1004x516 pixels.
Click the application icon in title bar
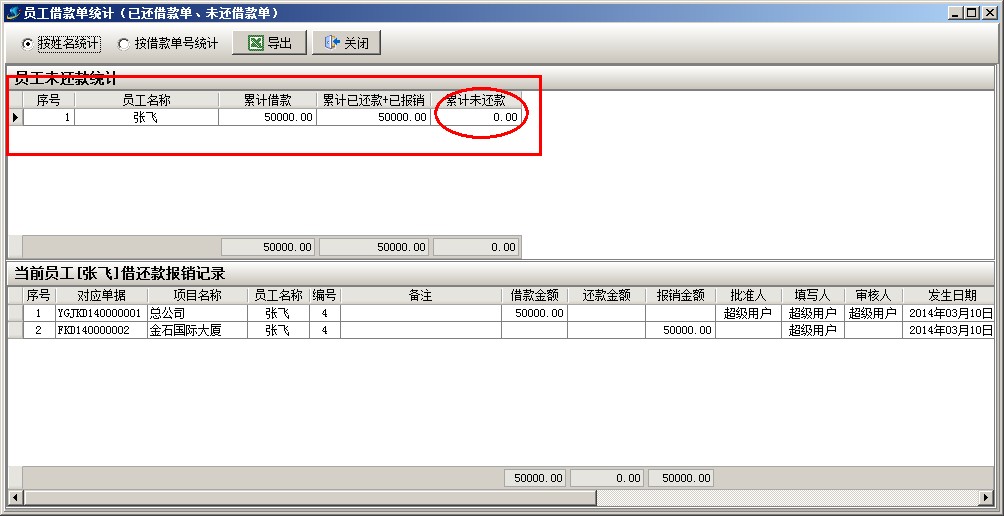point(12,13)
